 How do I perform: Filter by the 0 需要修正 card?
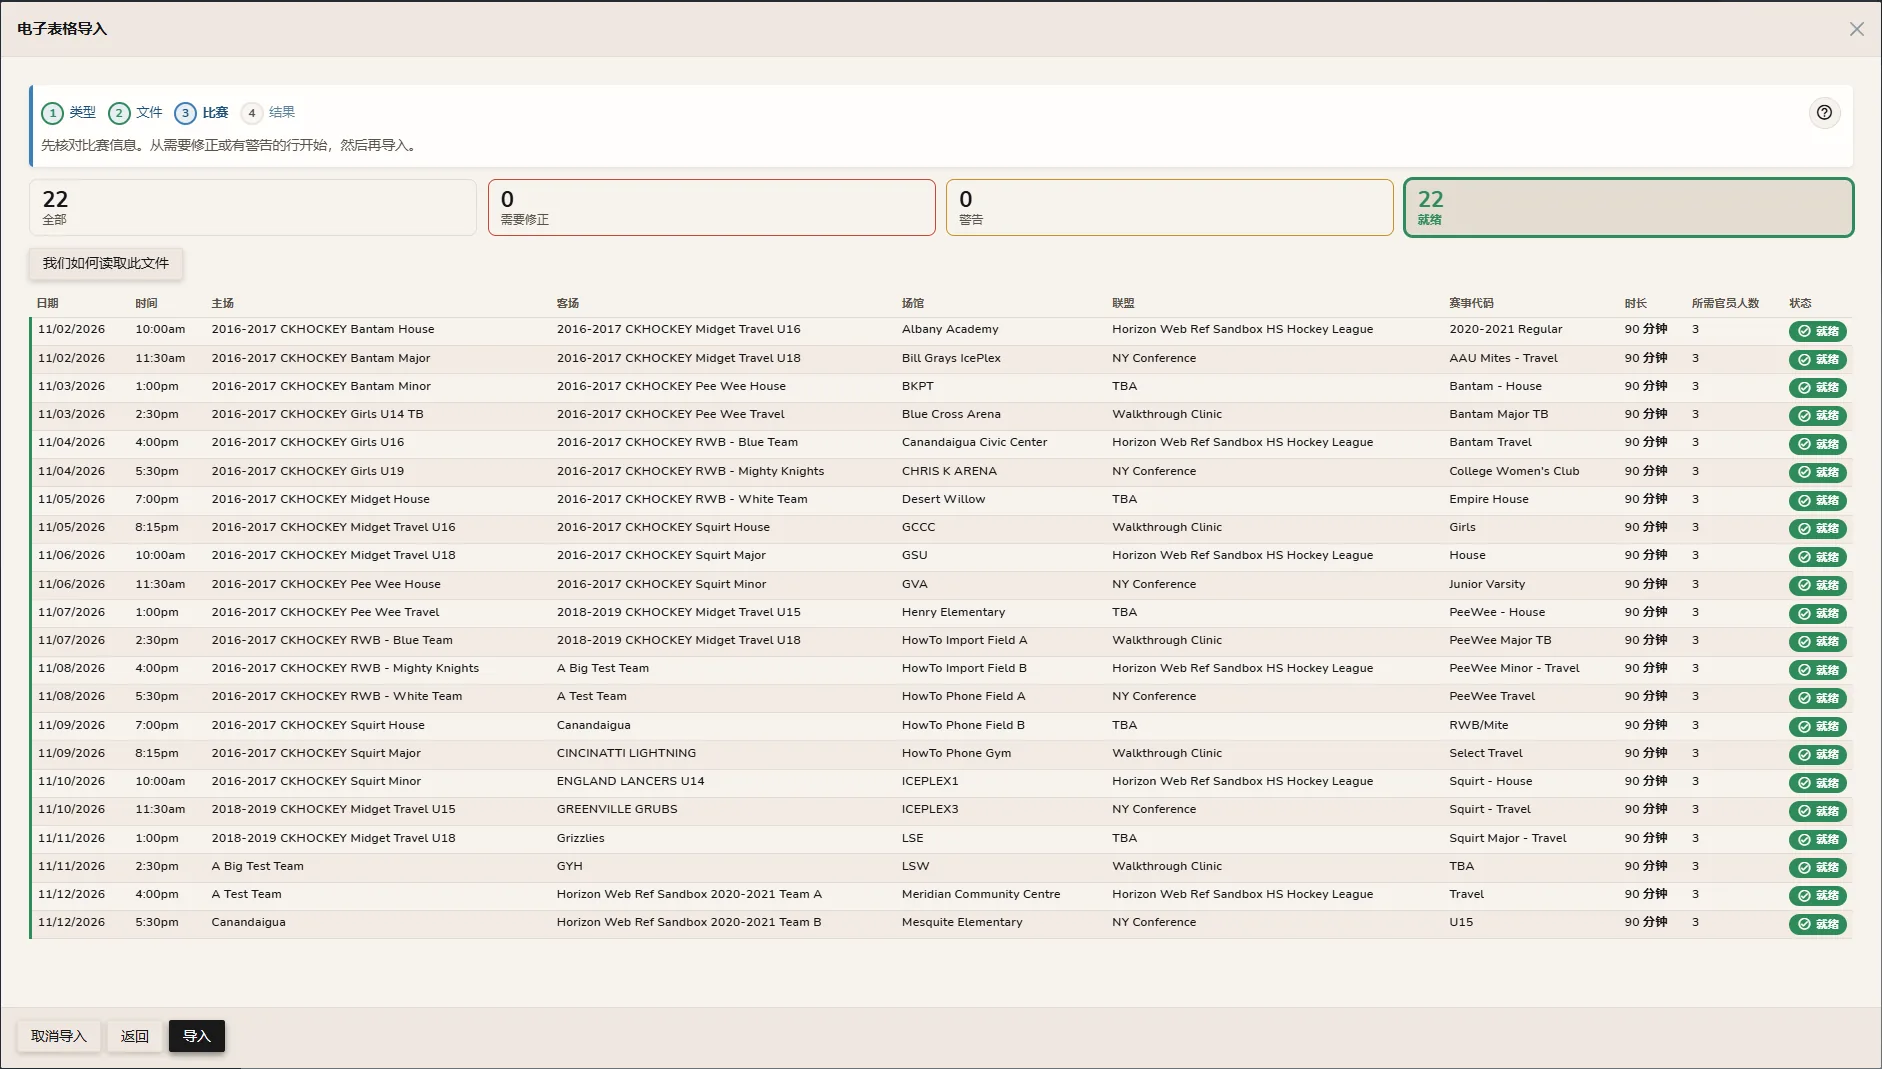tap(711, 208)
